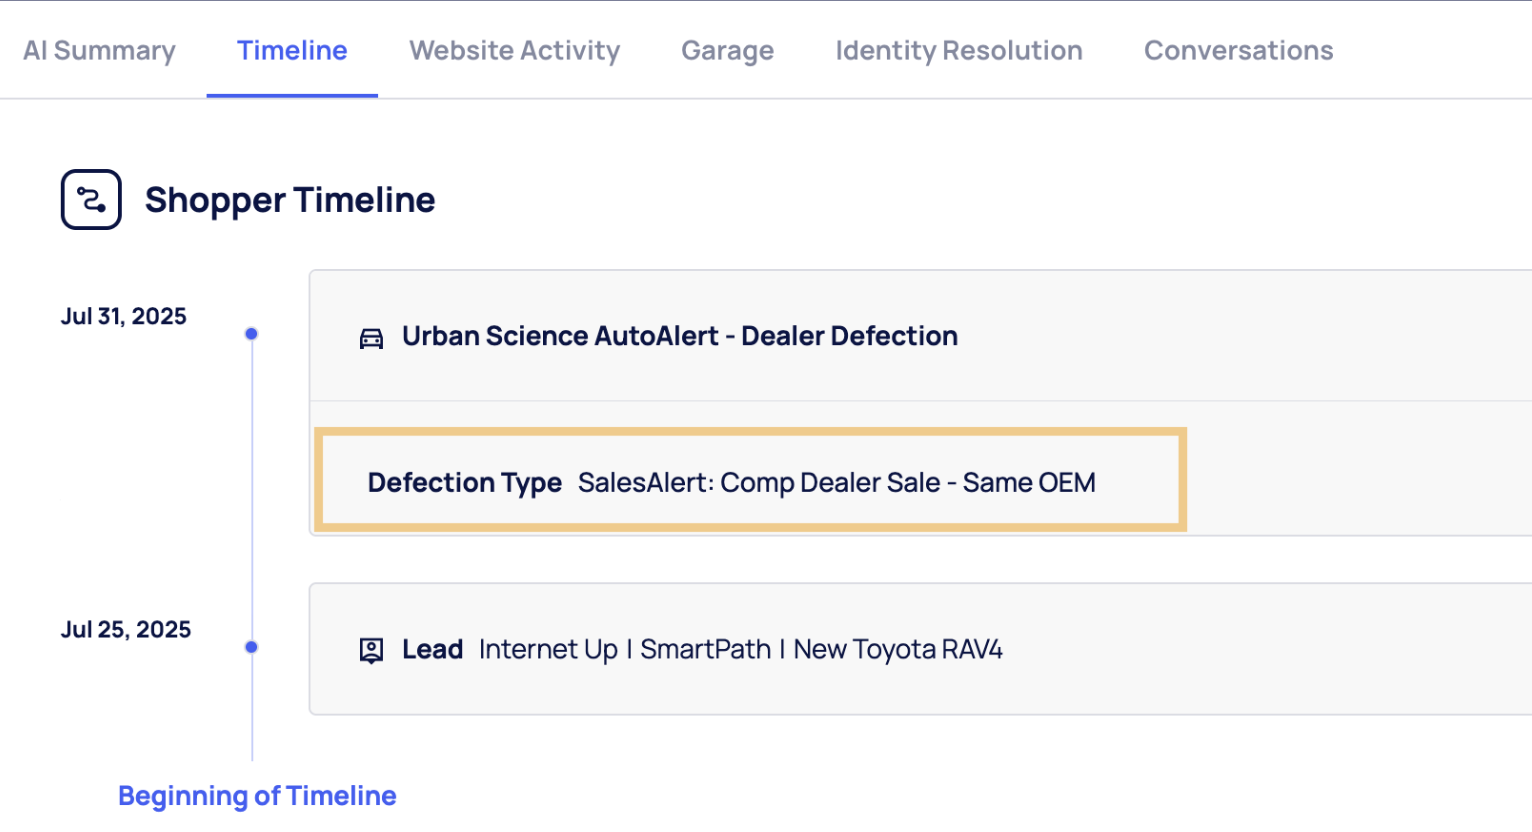The image size is (1532, 832).
Task: Click the car glyph beside Dealer Defection text
Action: [x=371, y=337]
